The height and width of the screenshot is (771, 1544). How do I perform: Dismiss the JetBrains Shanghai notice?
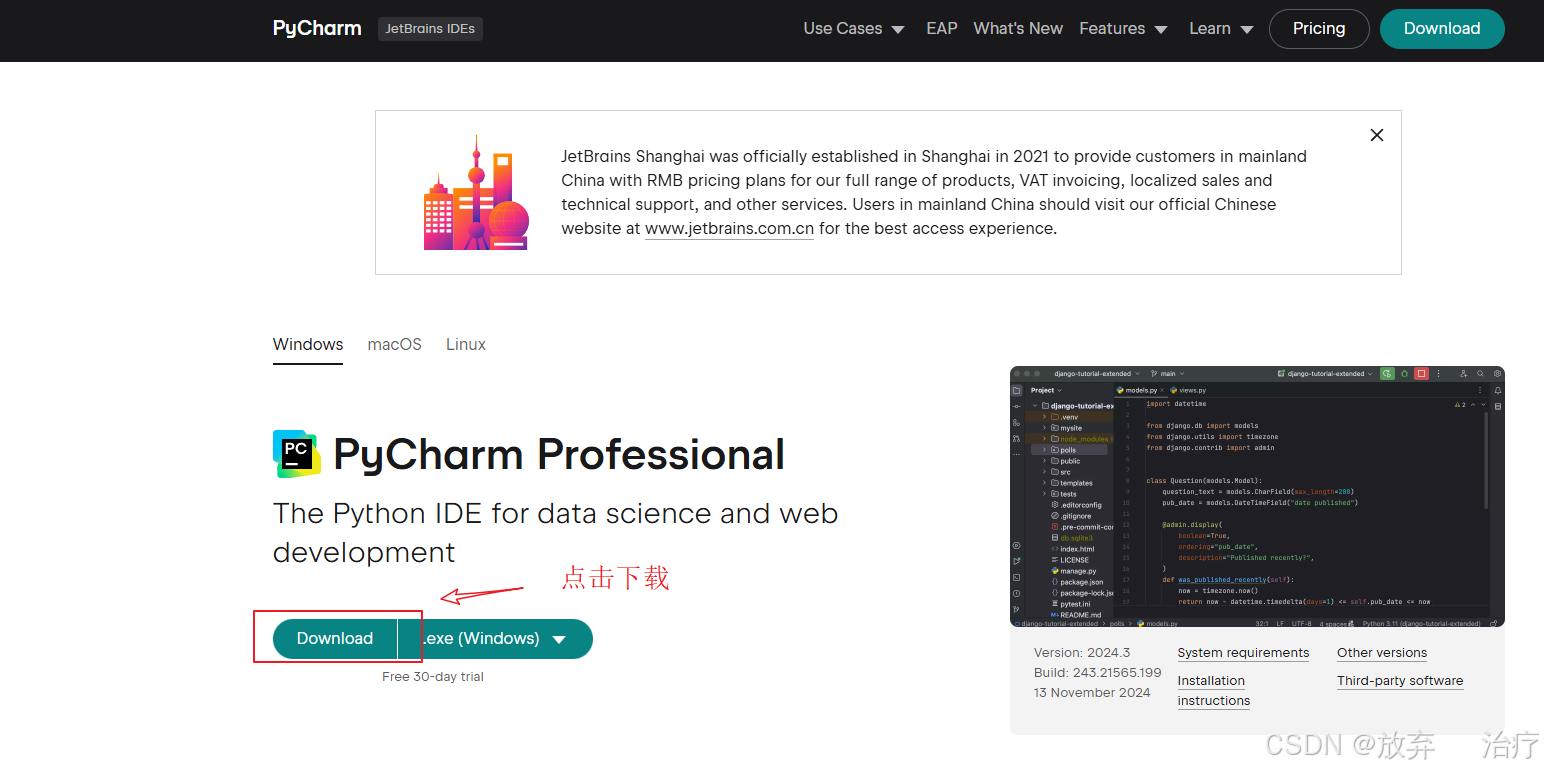coord(1377,135)
